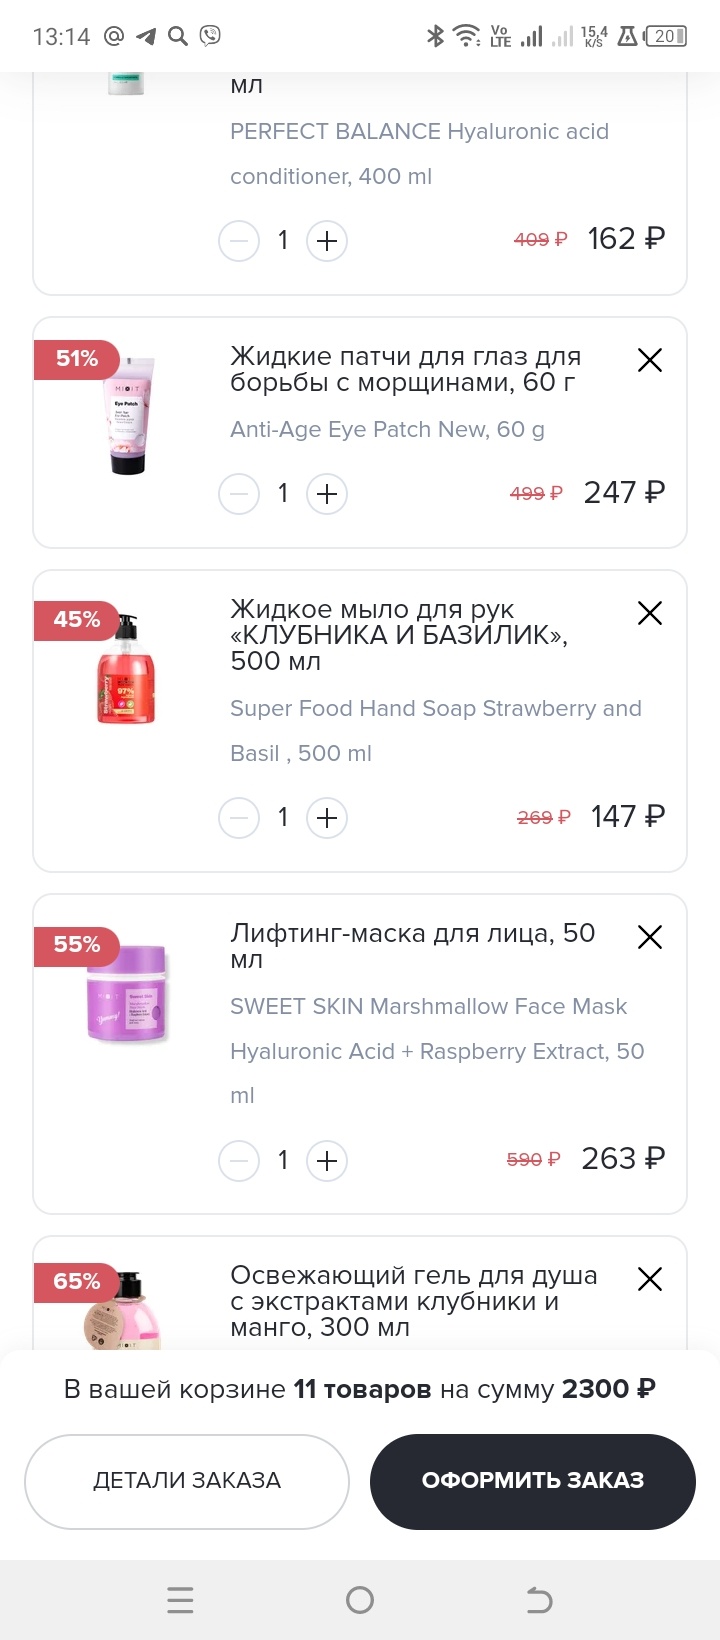
Task: Tap ДЕТАЛИ ЗАКАЗА button
Action: 187,1481
